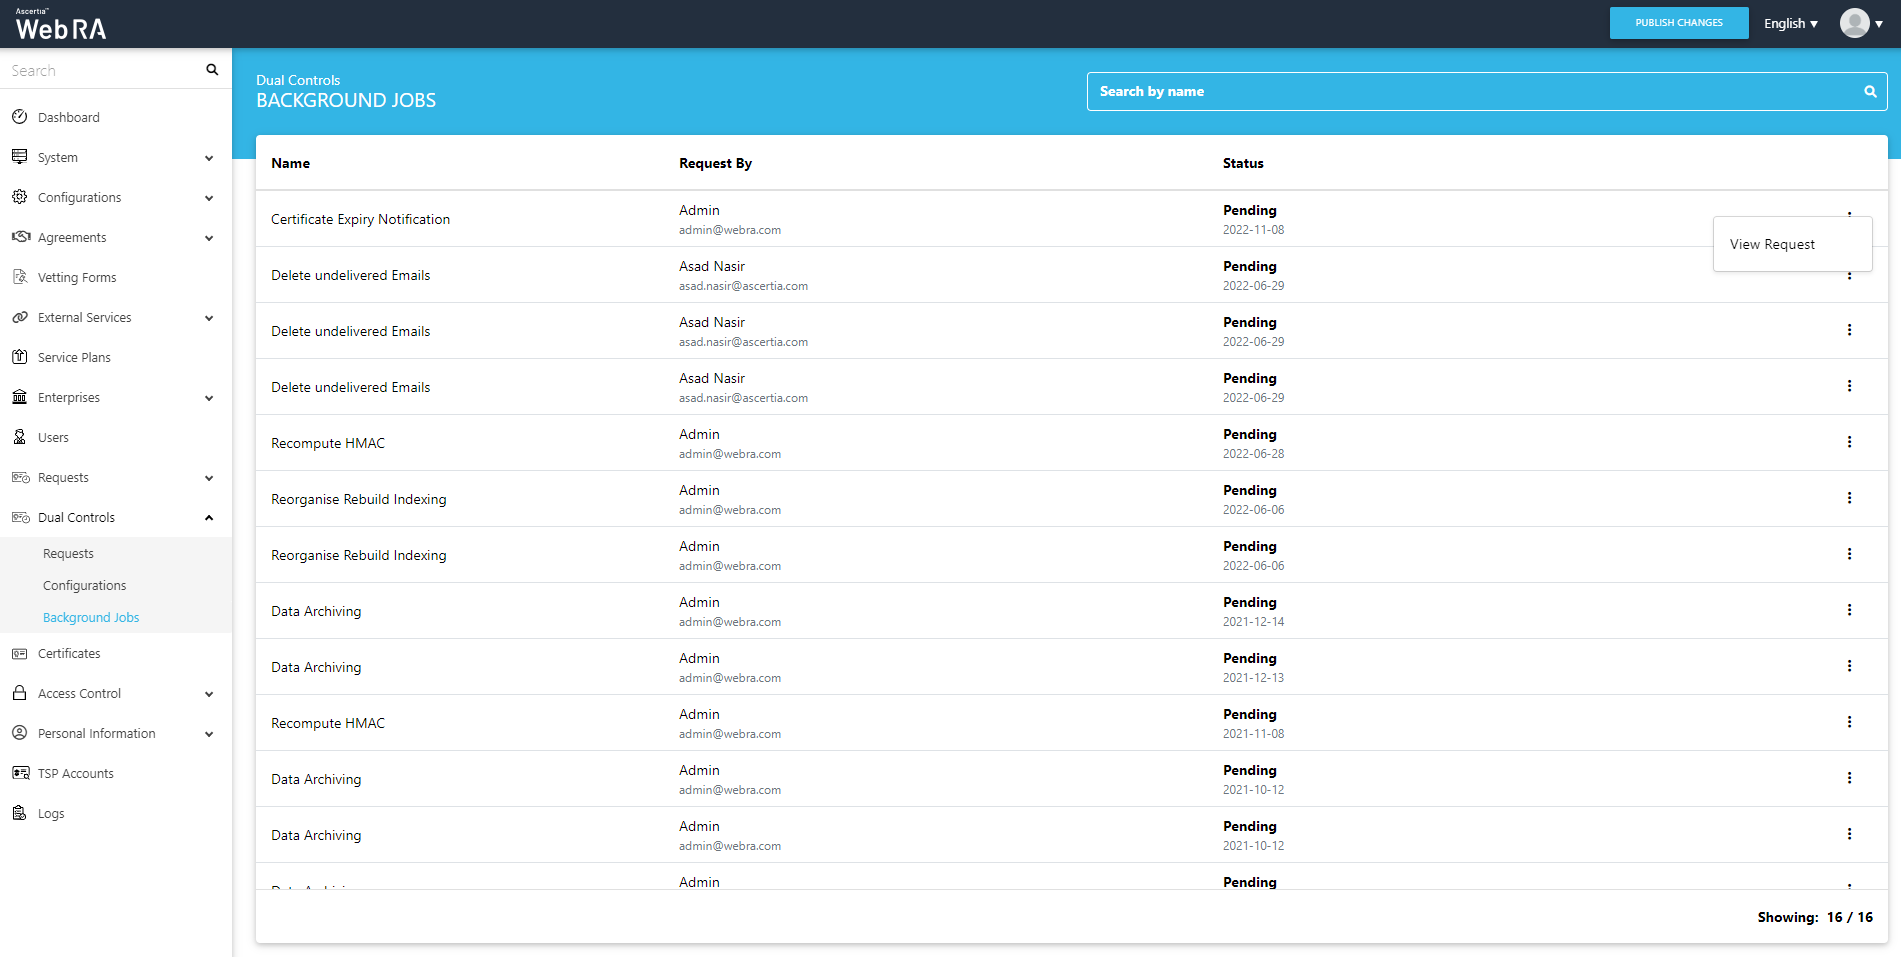Image resolution: width=1901 pixels, height=957 pixels.
Task: Collapse the Dual Controls section
Action: click(209, 518)
